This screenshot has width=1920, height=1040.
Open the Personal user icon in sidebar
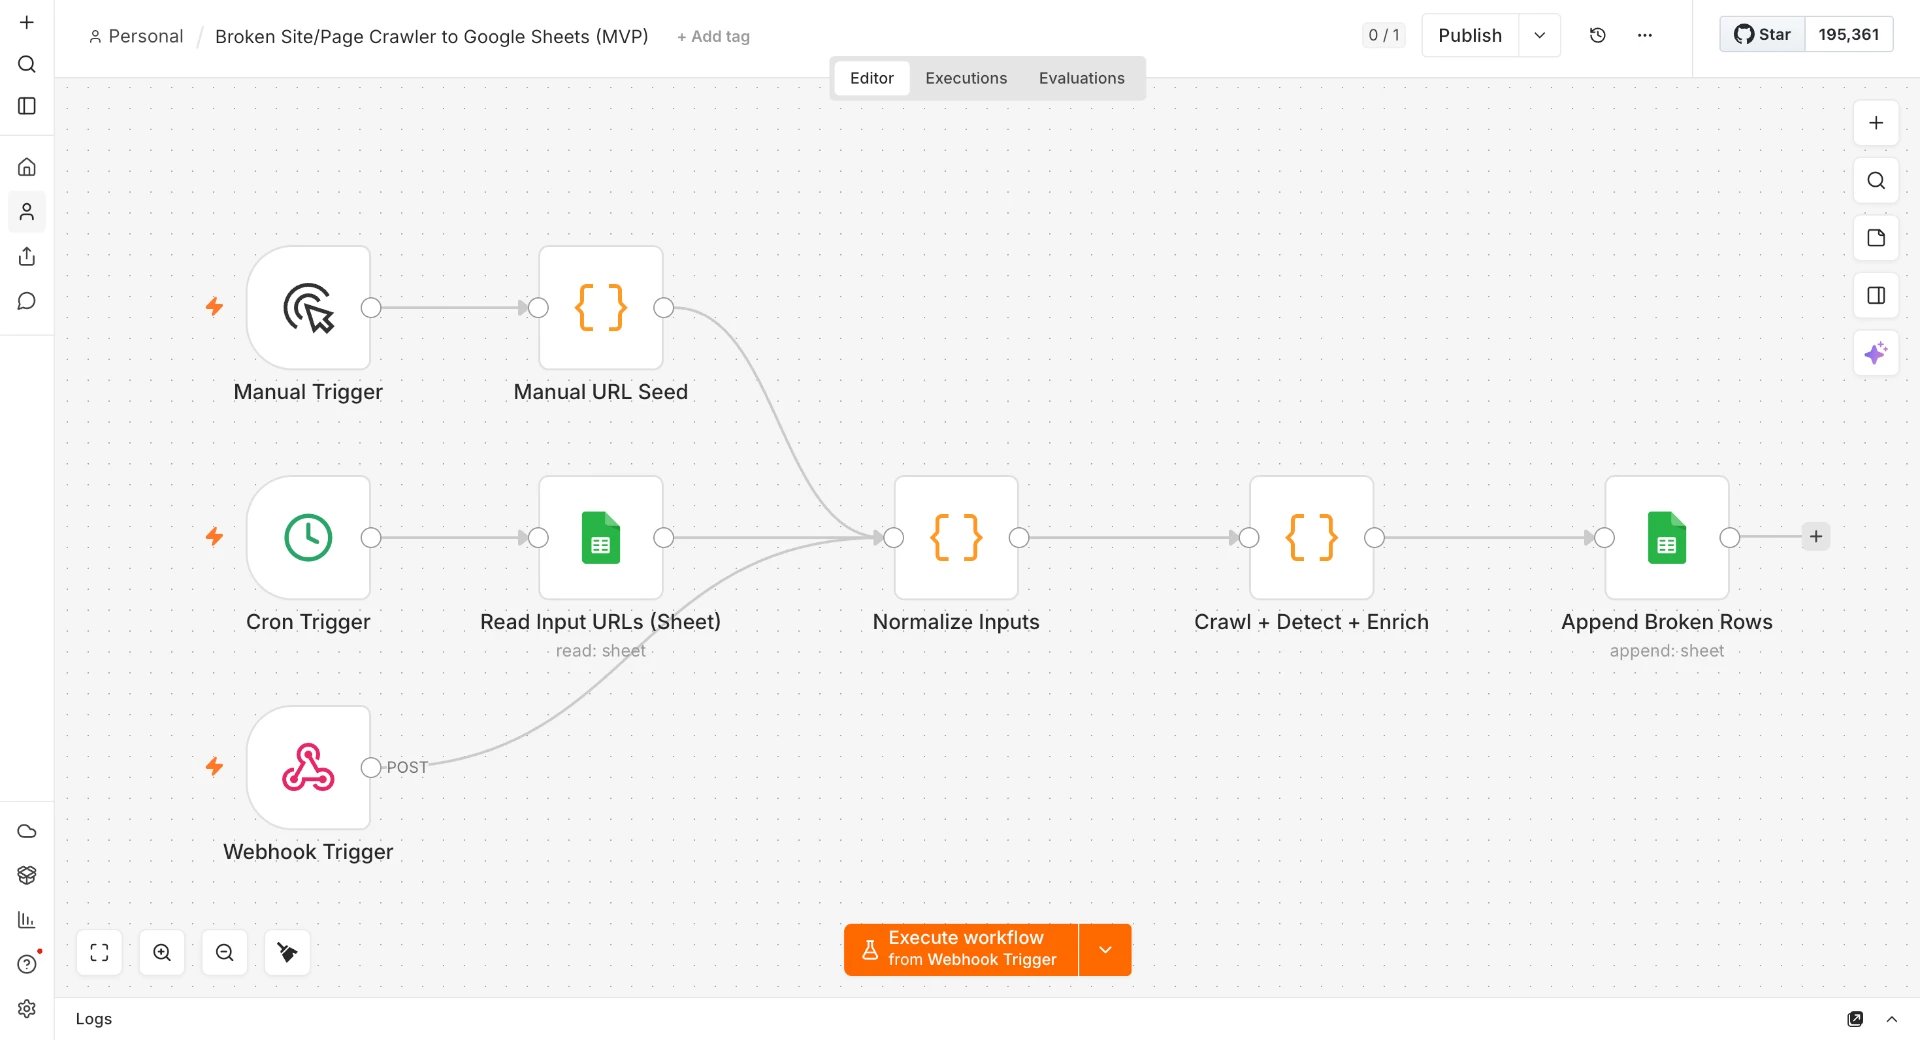click(x=27, y=212)
